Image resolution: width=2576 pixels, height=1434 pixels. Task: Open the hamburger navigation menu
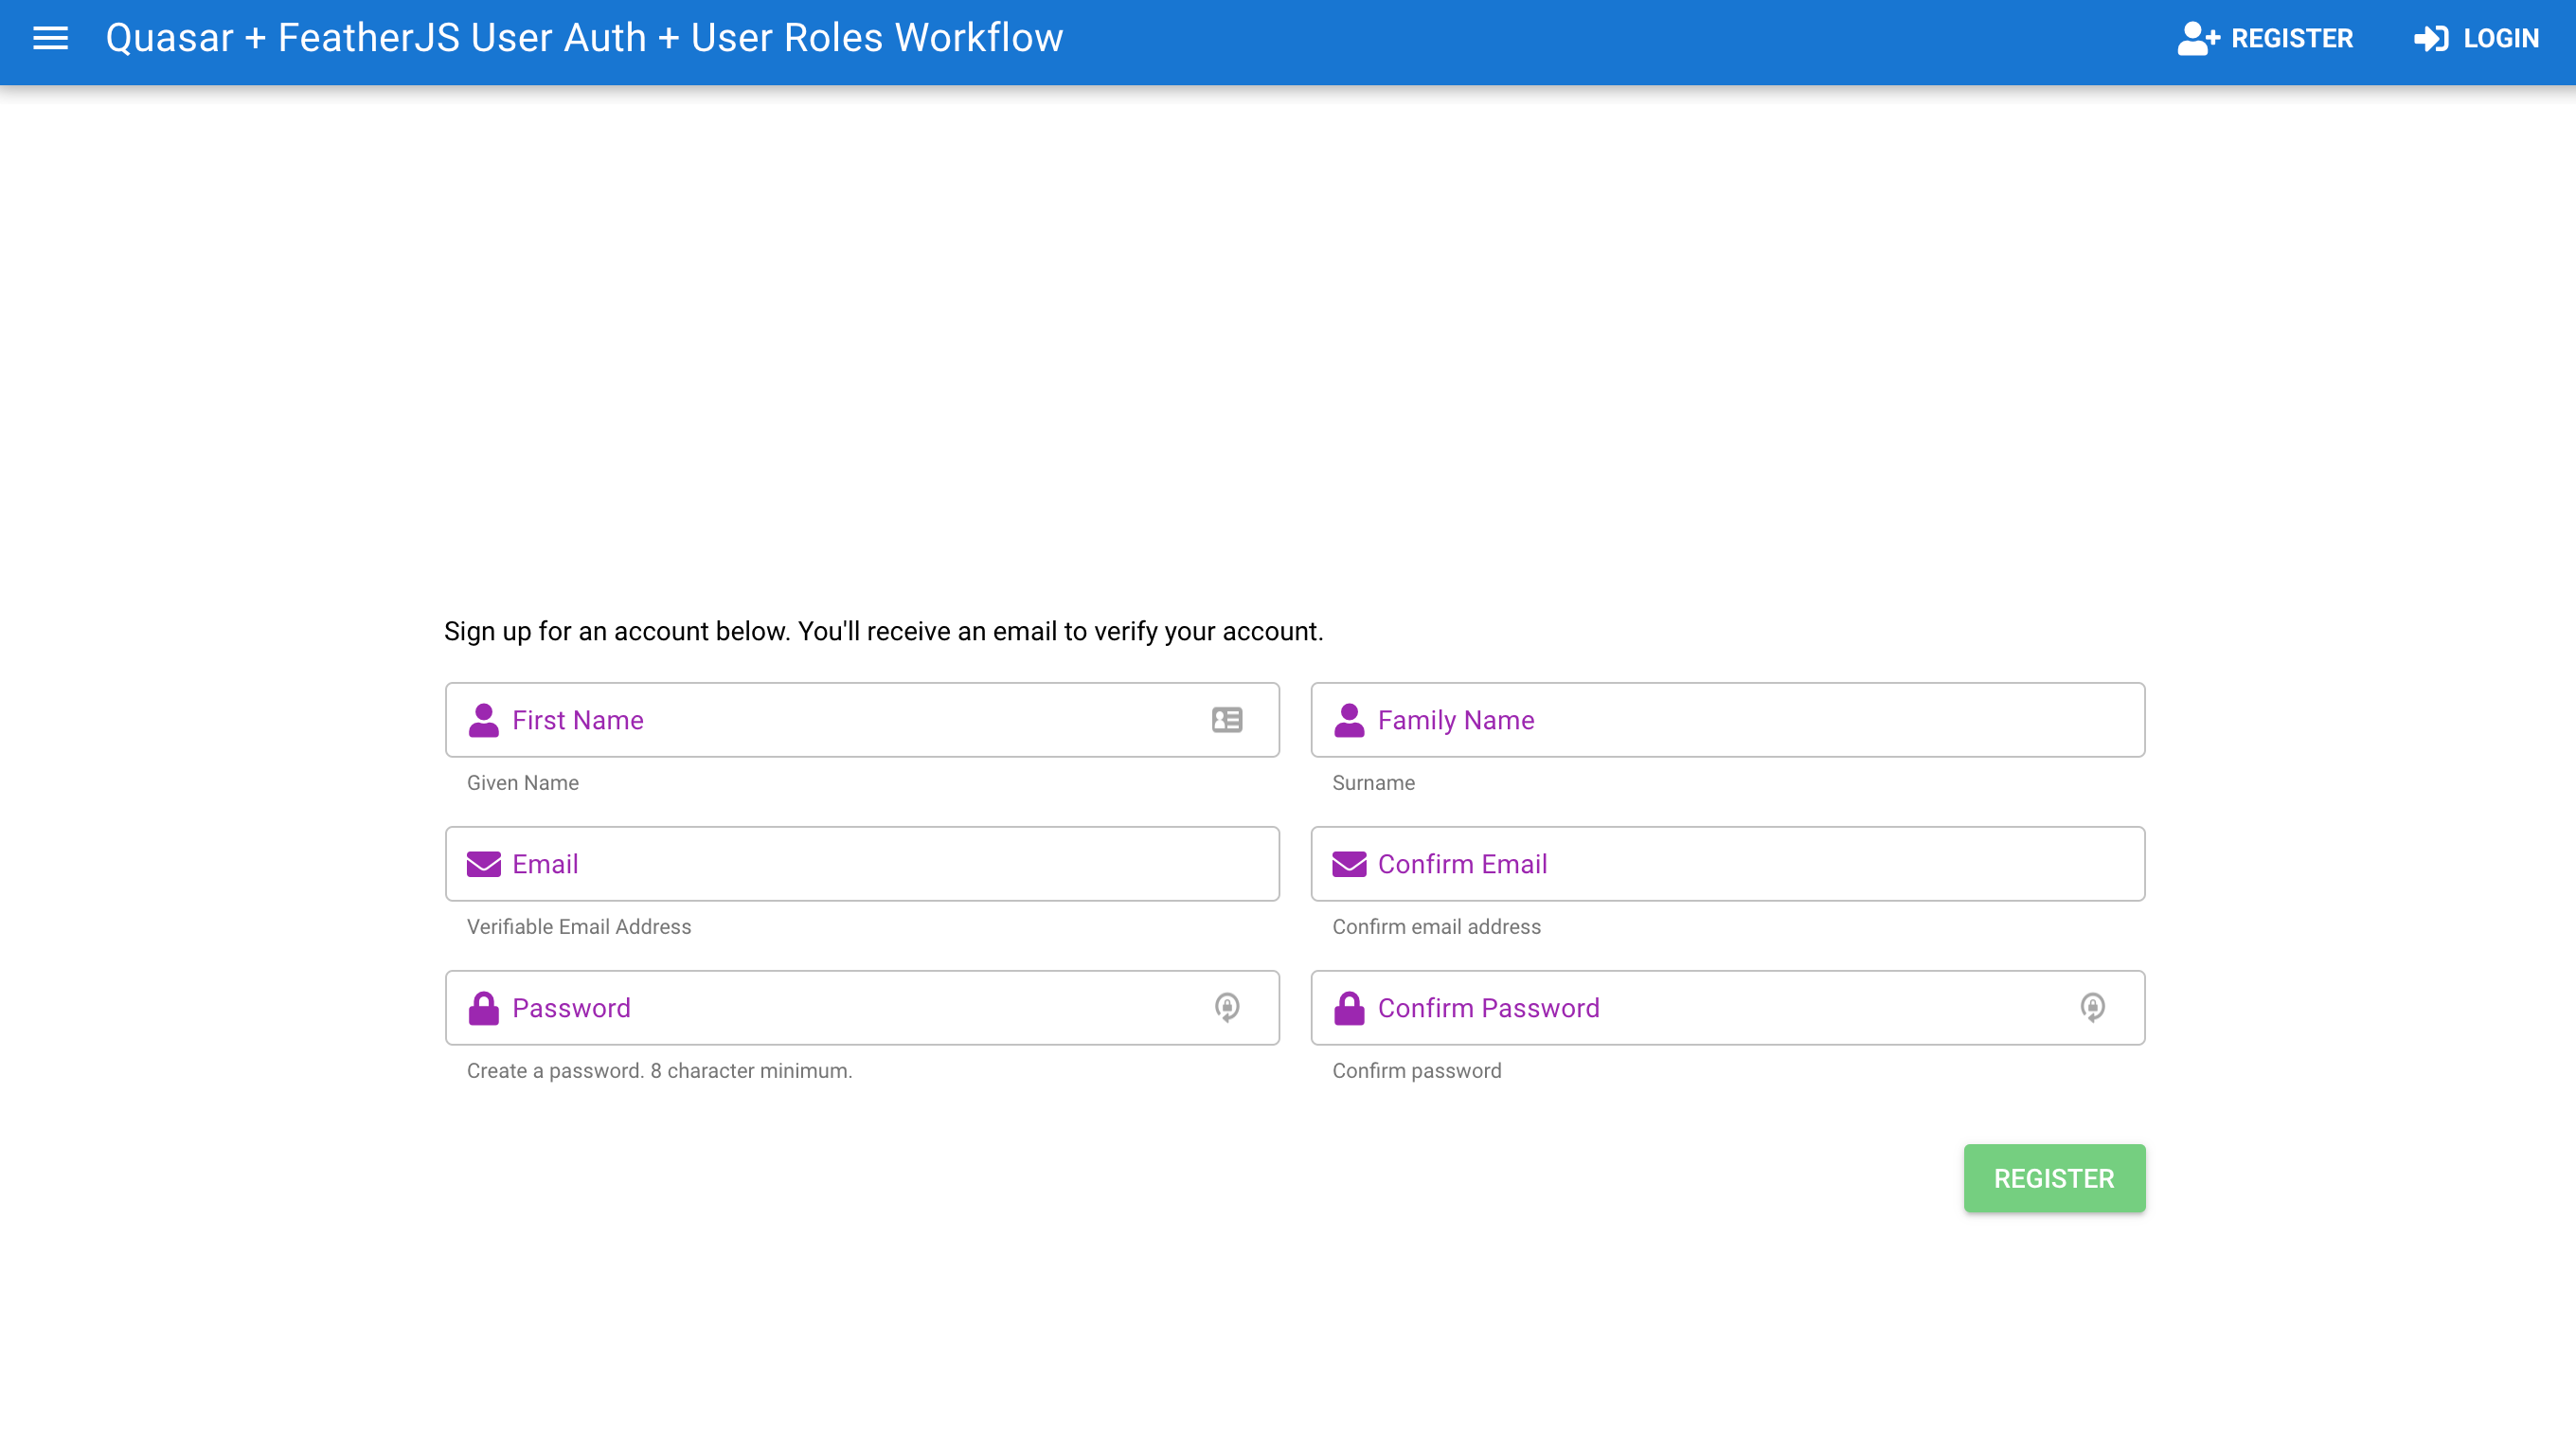(x=50, y=38)
